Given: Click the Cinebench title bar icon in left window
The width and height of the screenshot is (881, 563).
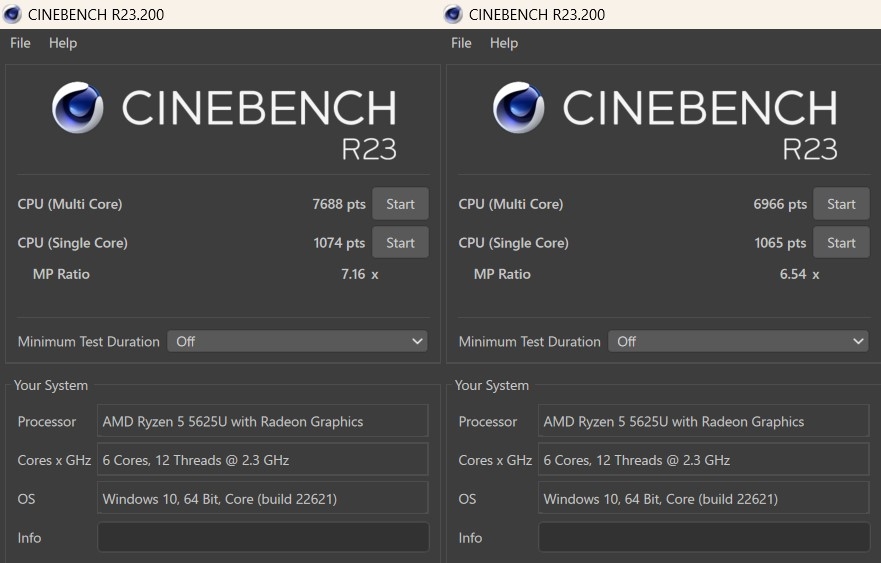Looking at the screenshot, I should 13,14.
